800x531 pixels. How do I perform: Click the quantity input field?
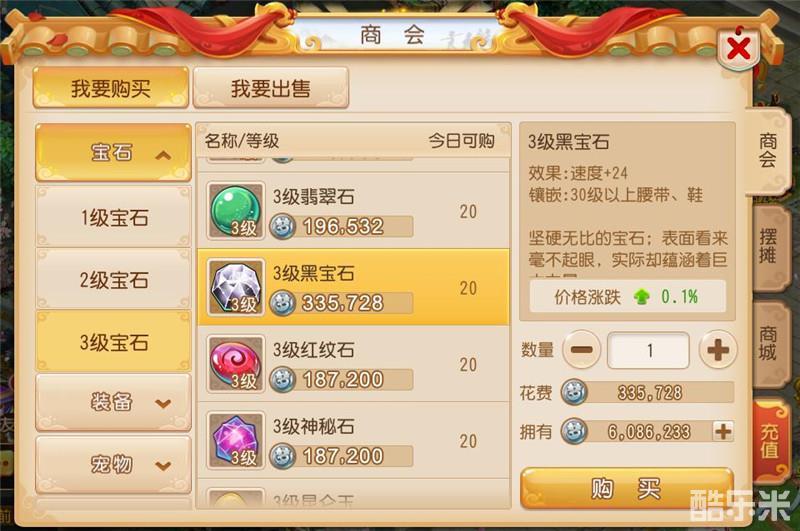[x=648, y=350]
